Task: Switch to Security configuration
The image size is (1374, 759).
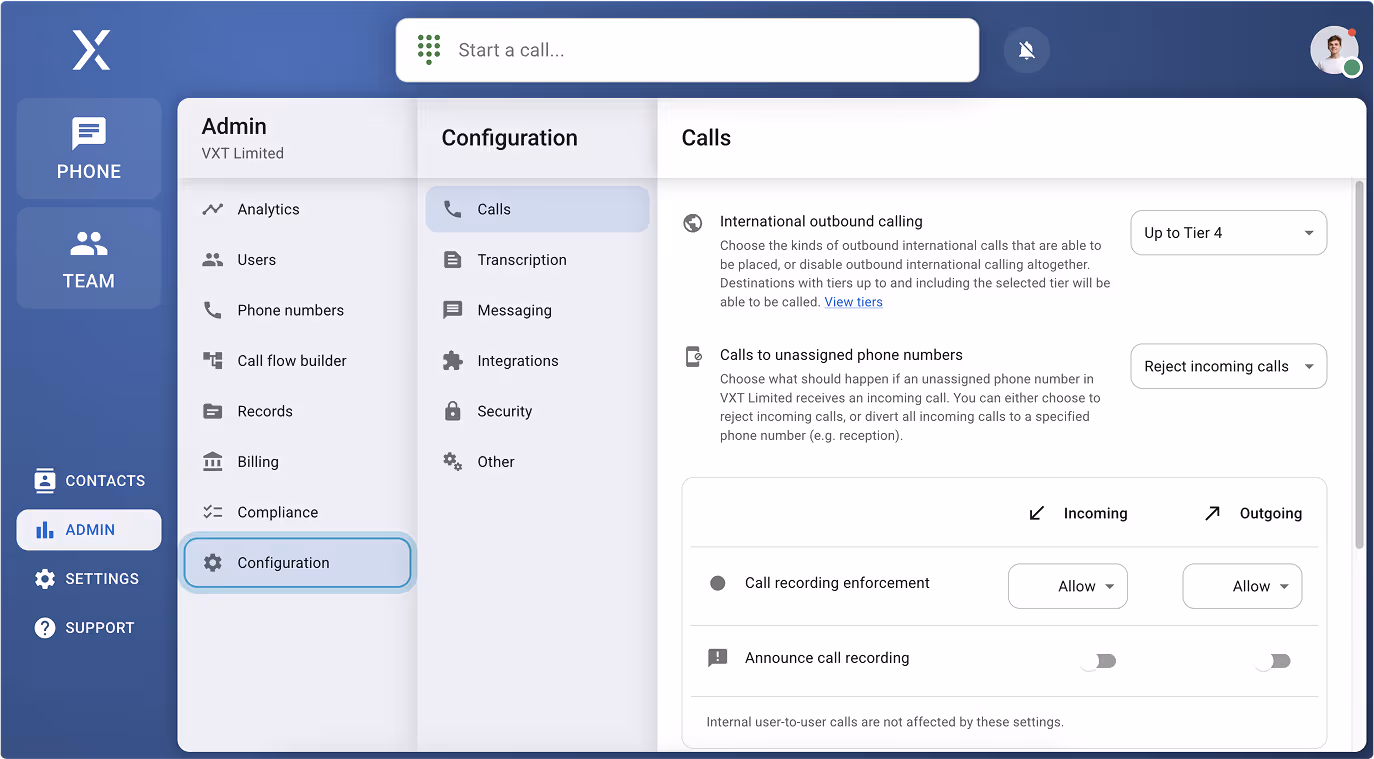Action: tap(537, 411)
